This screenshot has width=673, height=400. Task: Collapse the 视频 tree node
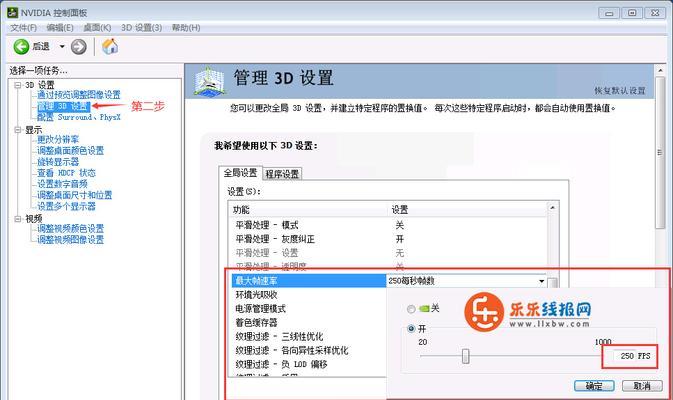click(x=18, y=219)
